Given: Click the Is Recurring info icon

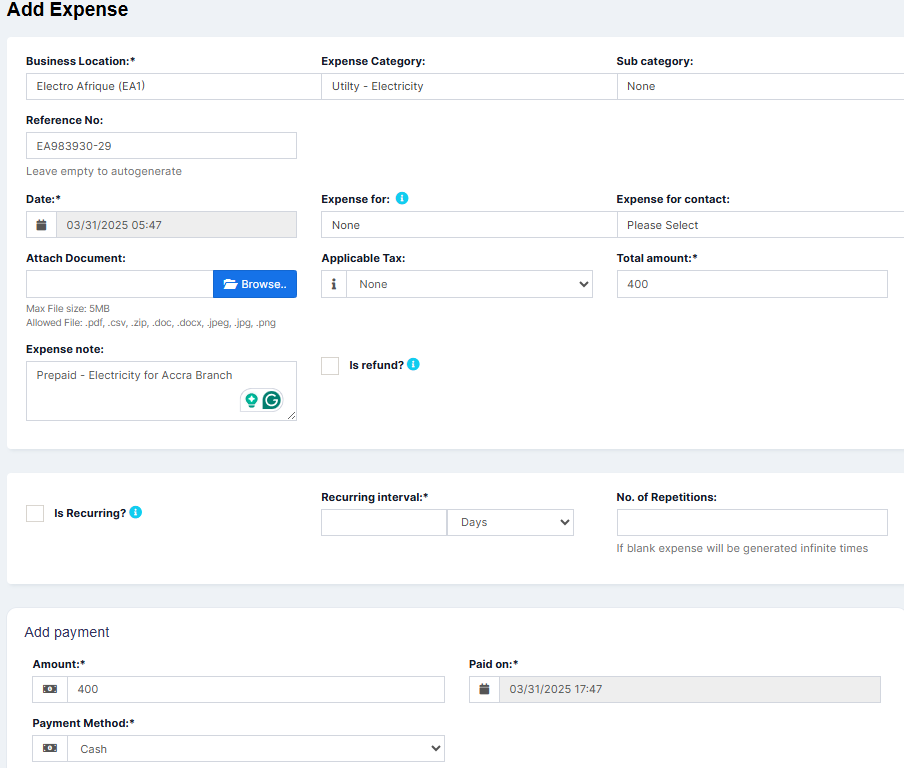Looking at the screenshot, I should tap(135, 512).
